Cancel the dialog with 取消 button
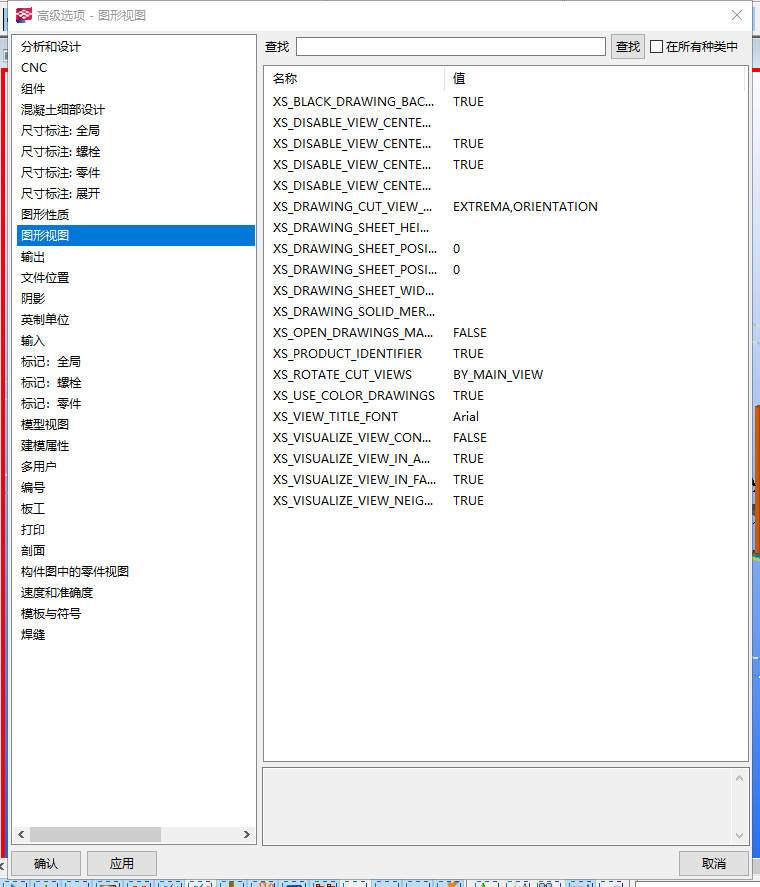 pos(713,863)
